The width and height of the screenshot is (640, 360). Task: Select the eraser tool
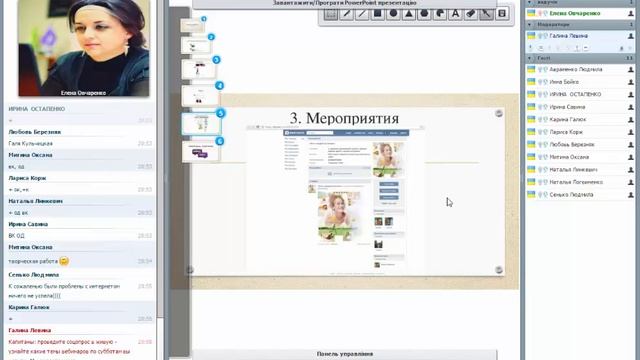point(471,14)
